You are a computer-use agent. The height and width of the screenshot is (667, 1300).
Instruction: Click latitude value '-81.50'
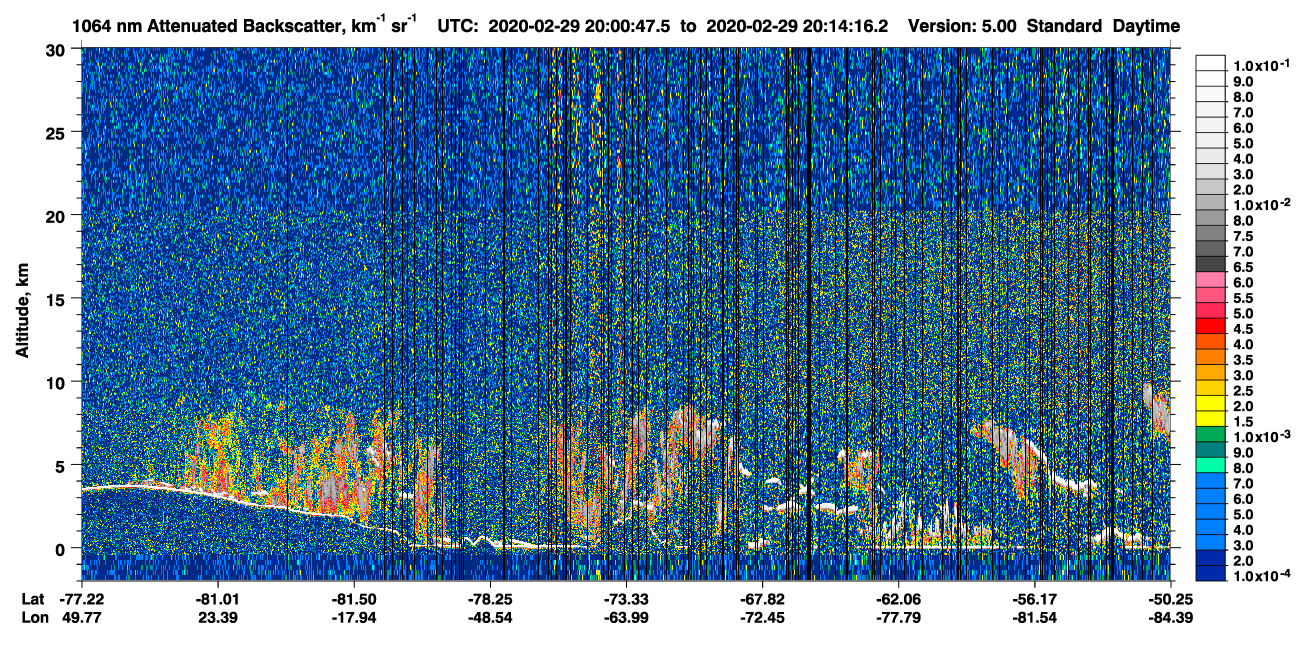tap(353, 598)
